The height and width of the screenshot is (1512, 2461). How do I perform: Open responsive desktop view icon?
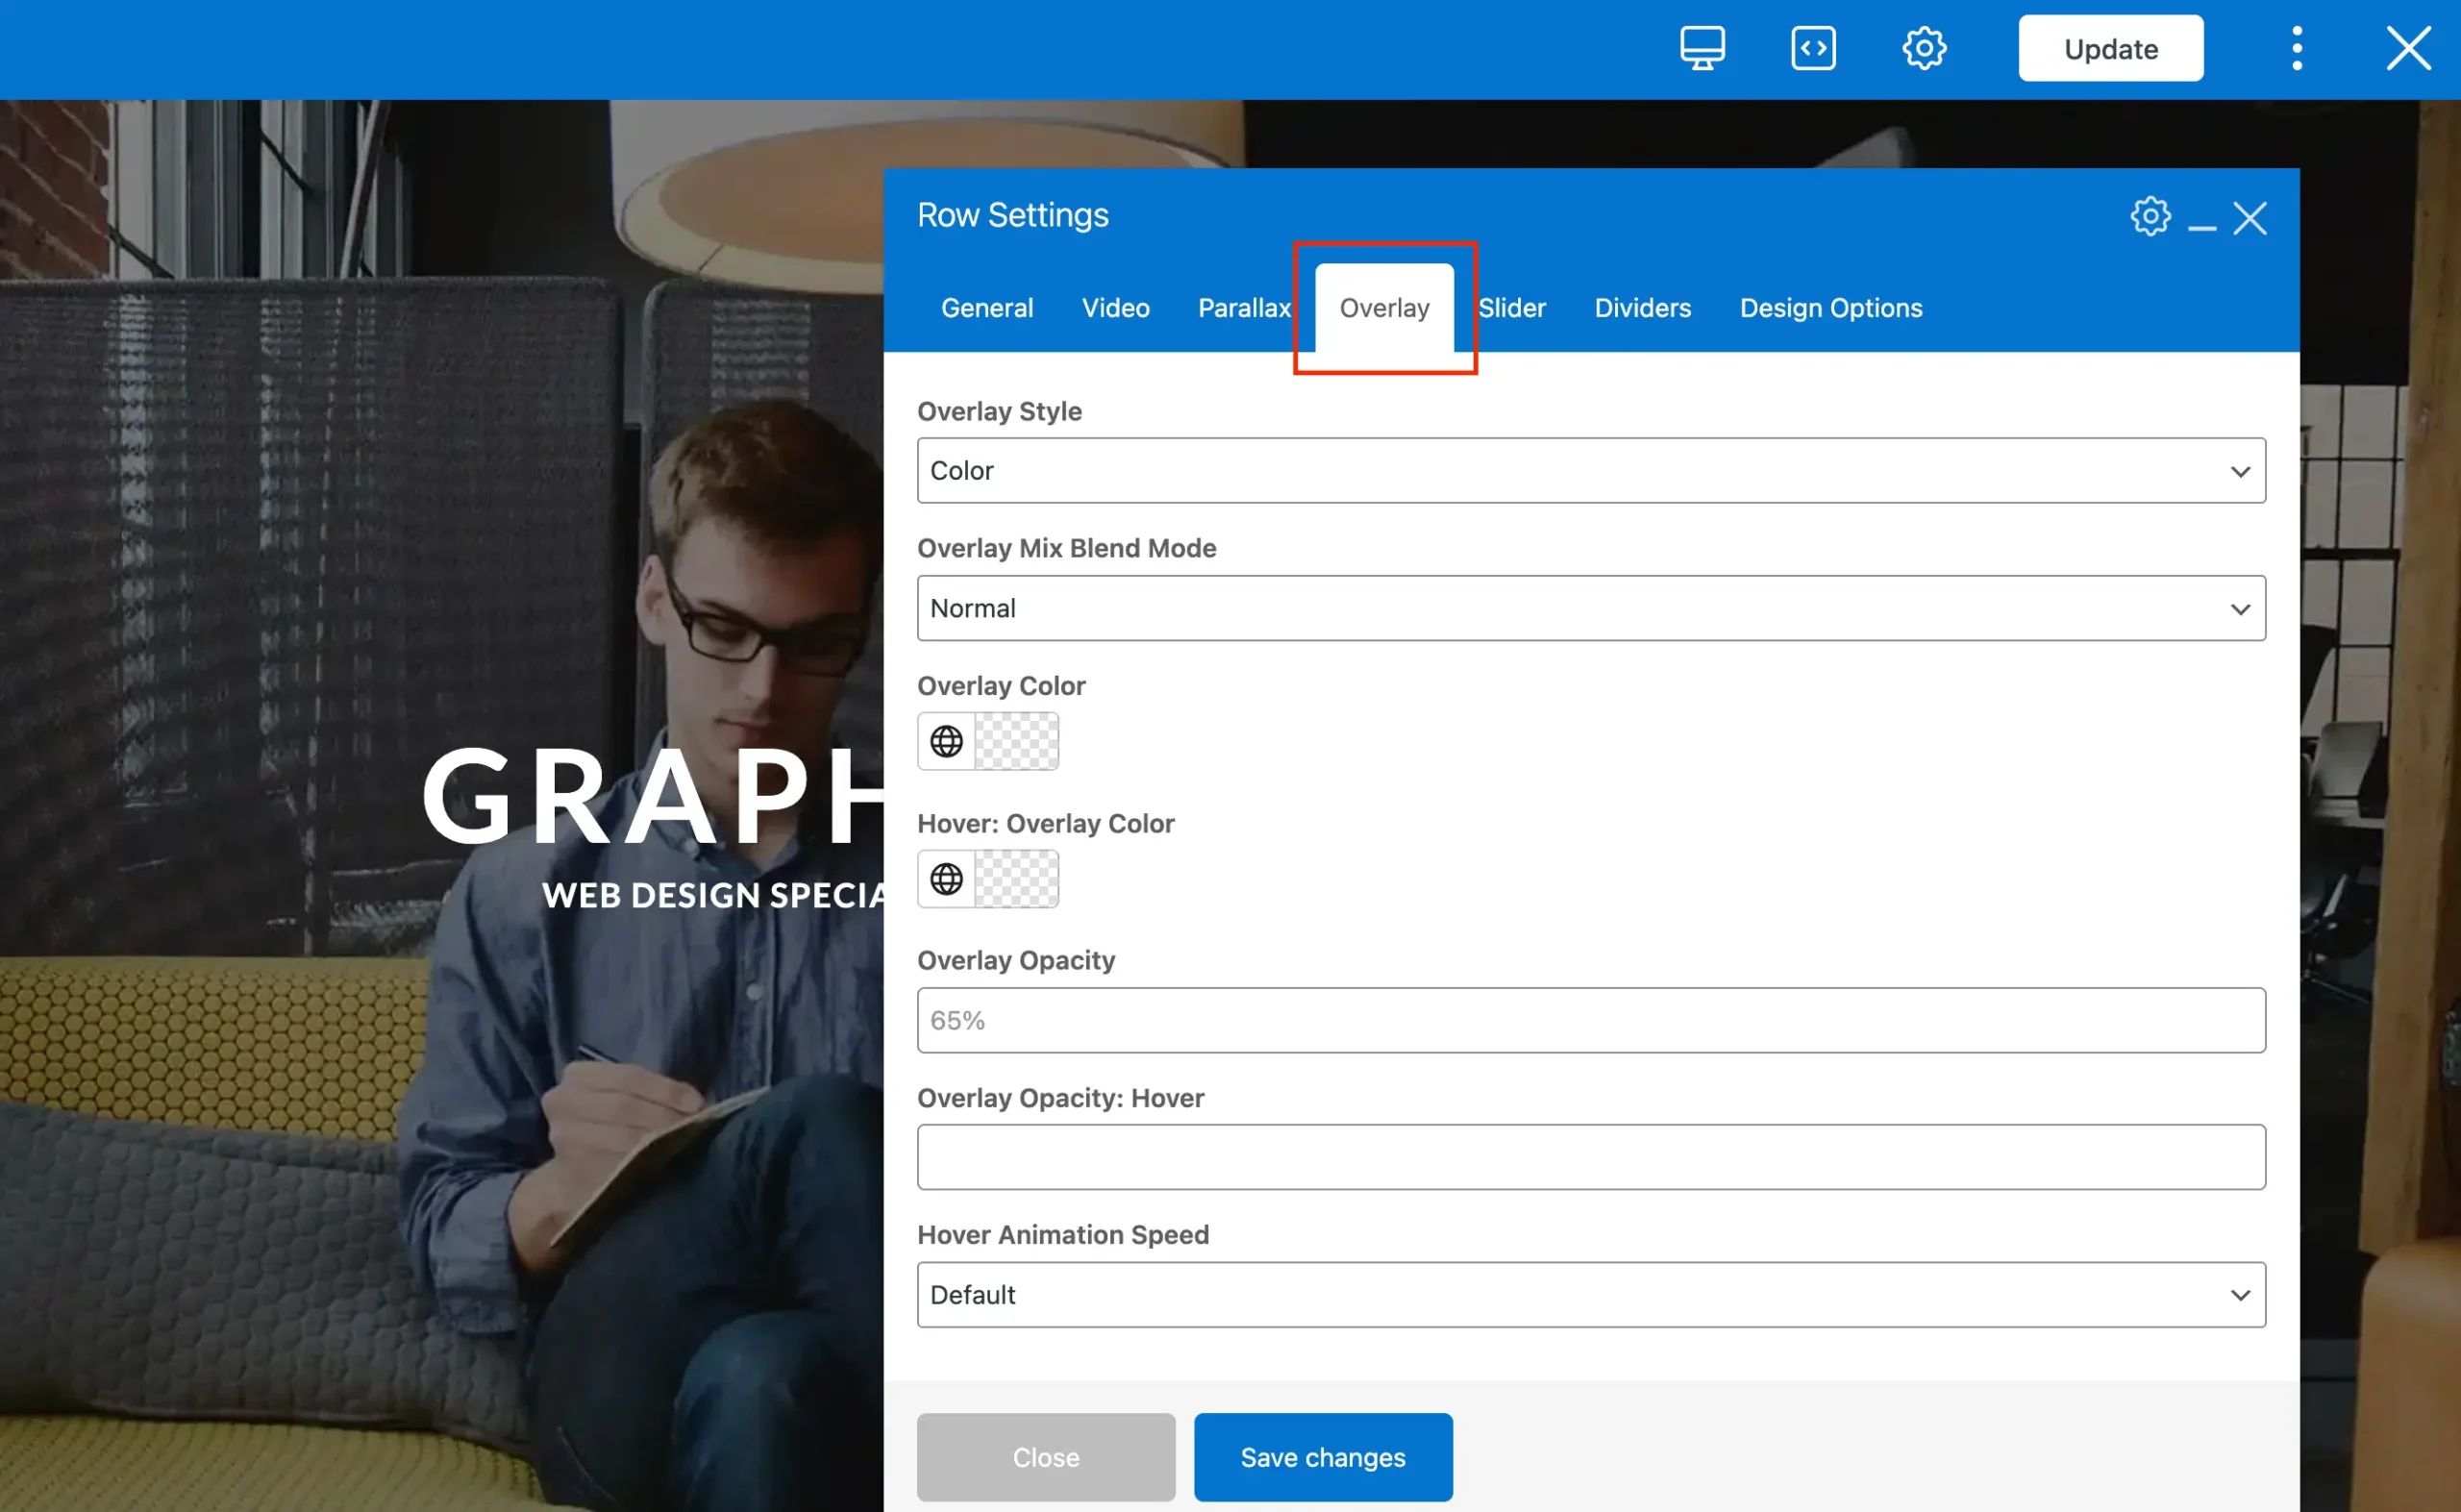tap(1702, 48)
